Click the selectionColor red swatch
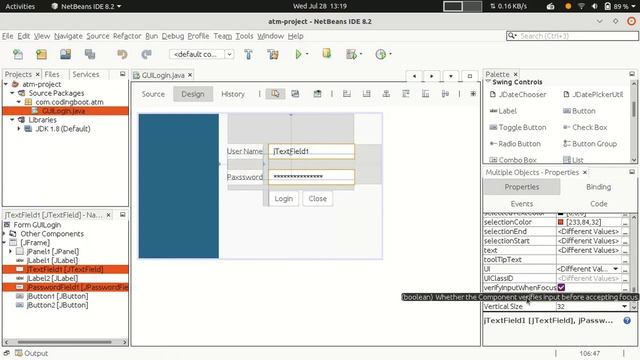640x360 pixels. pos(560,222)
